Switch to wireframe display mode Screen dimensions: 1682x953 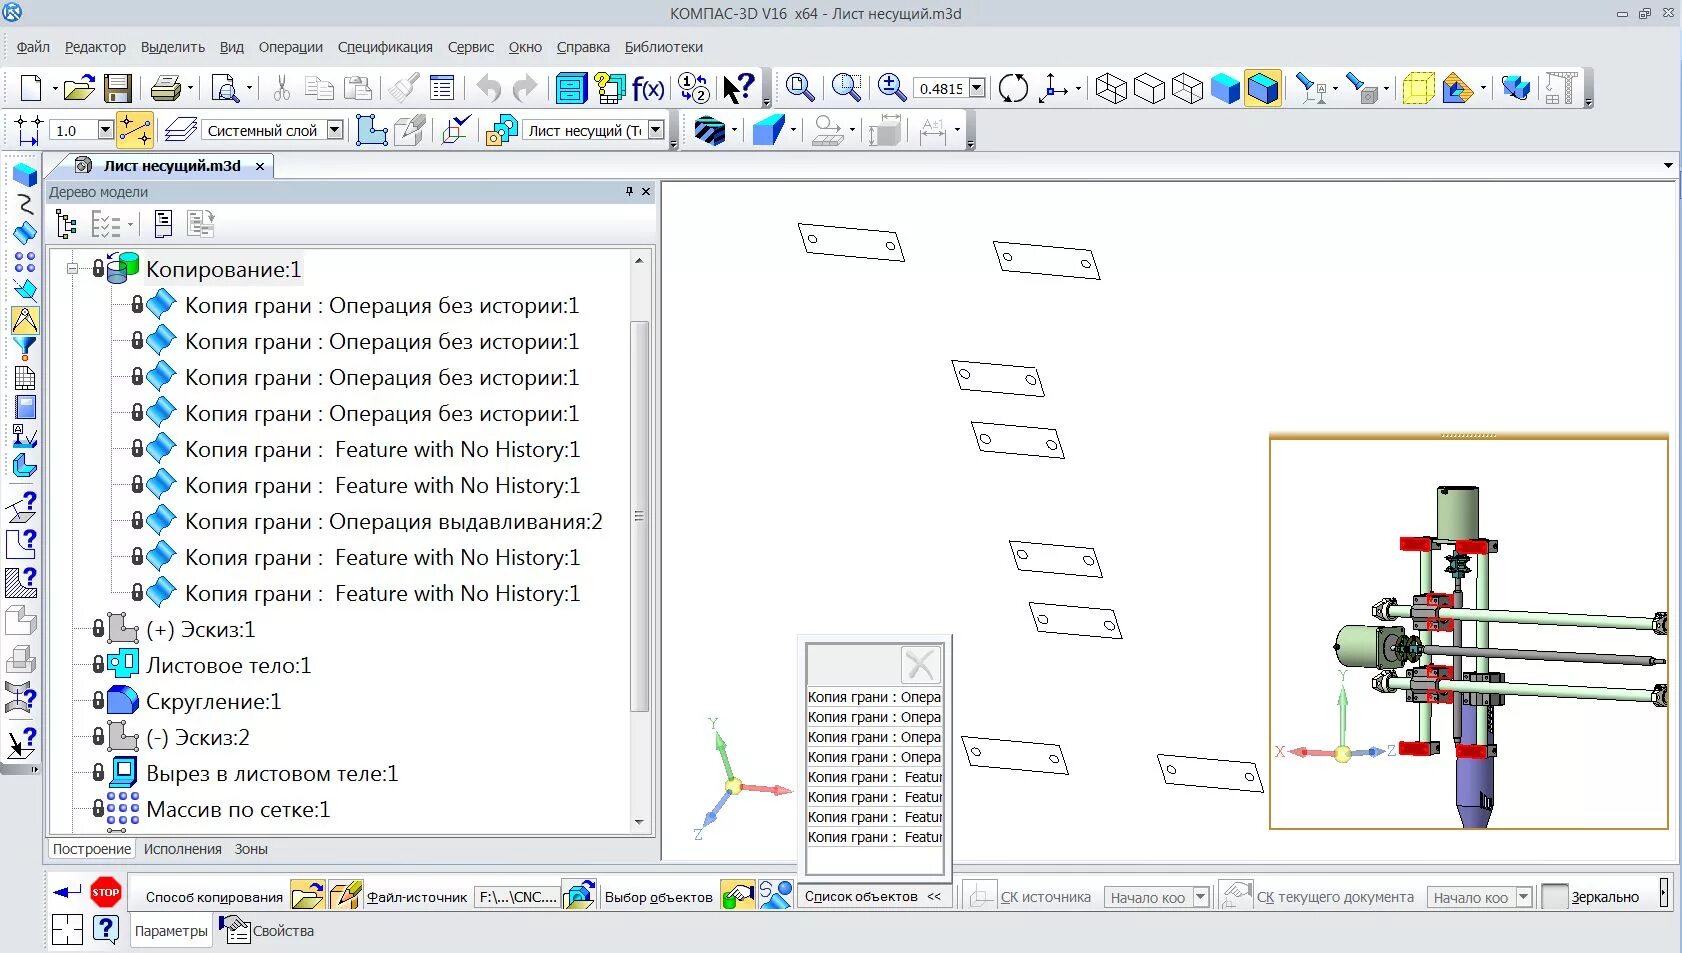point(1111,88)
